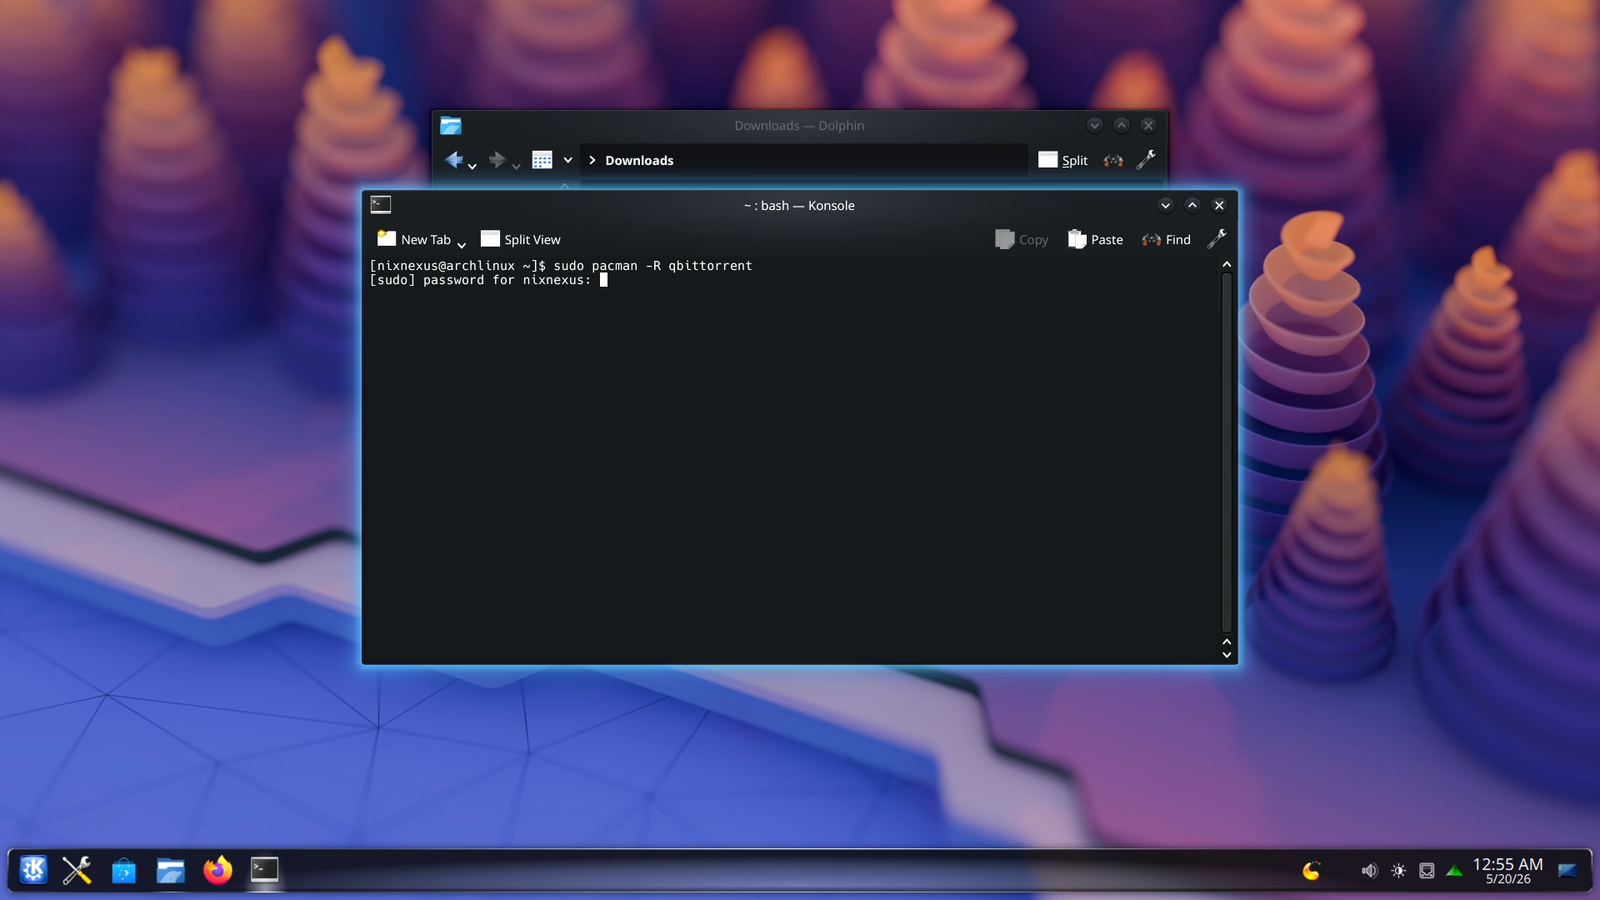1600x900 pixels.
Task: Click the Copy button in Konsole
Action: (1022, 239)
